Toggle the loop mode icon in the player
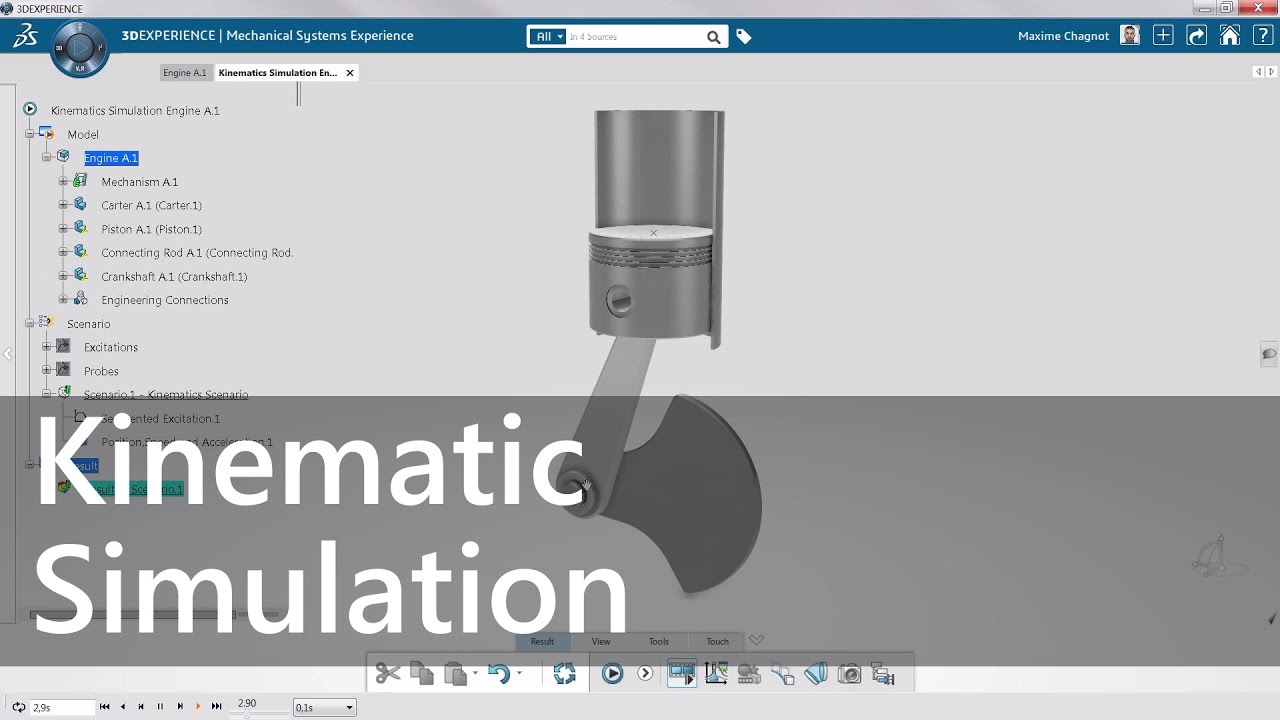1280x720 pixels. click(x=18, y=707)
